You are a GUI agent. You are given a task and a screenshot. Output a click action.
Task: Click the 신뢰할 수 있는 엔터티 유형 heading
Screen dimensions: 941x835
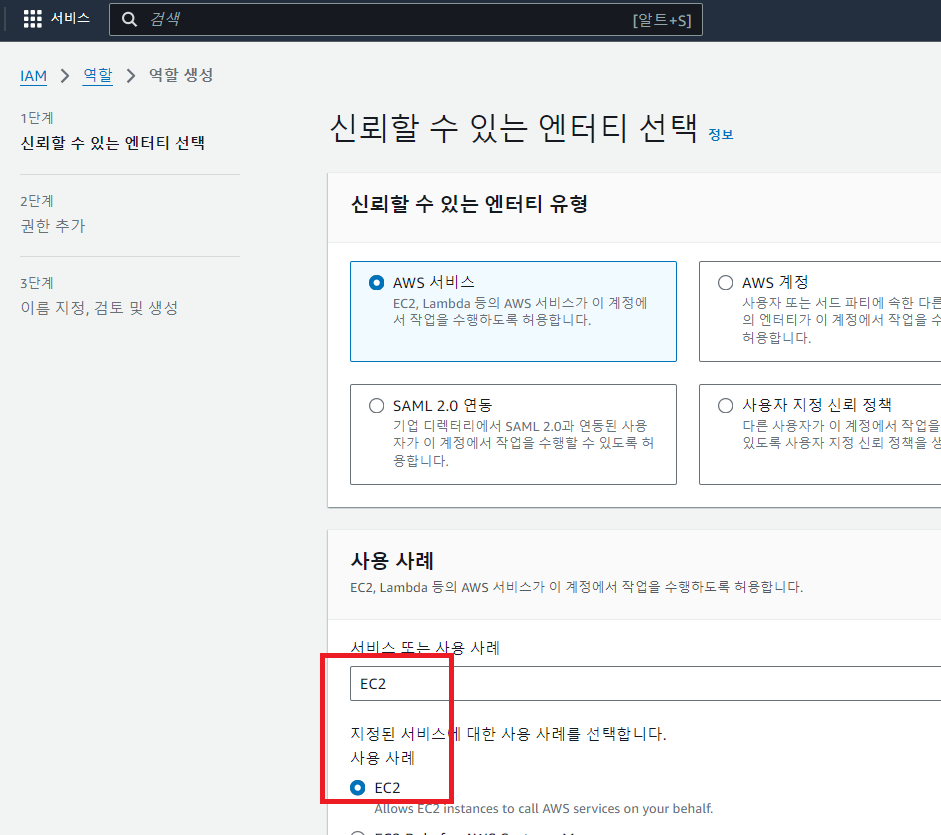pyautogui.click(x=469, y=204)
